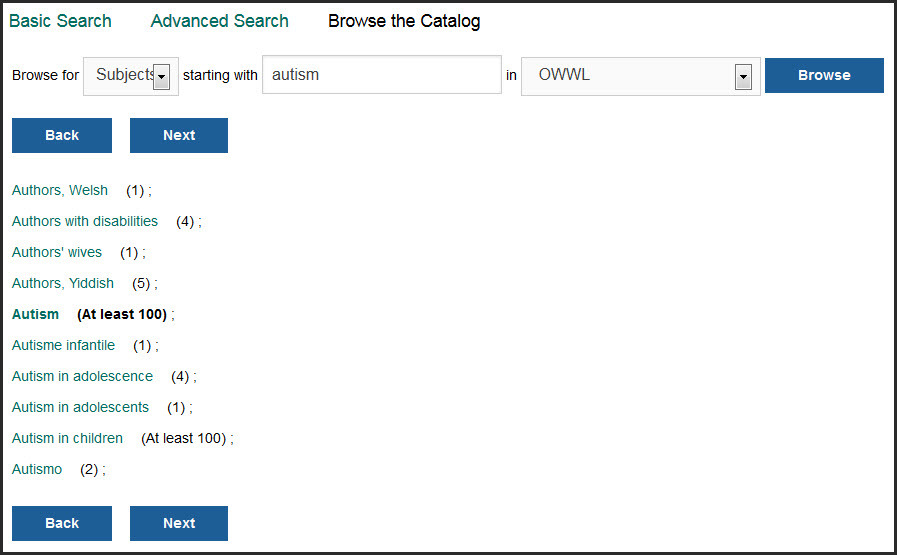Open the Basic Search tab
Viewport: 897px width, 555px height.
(x=60, y=21)
